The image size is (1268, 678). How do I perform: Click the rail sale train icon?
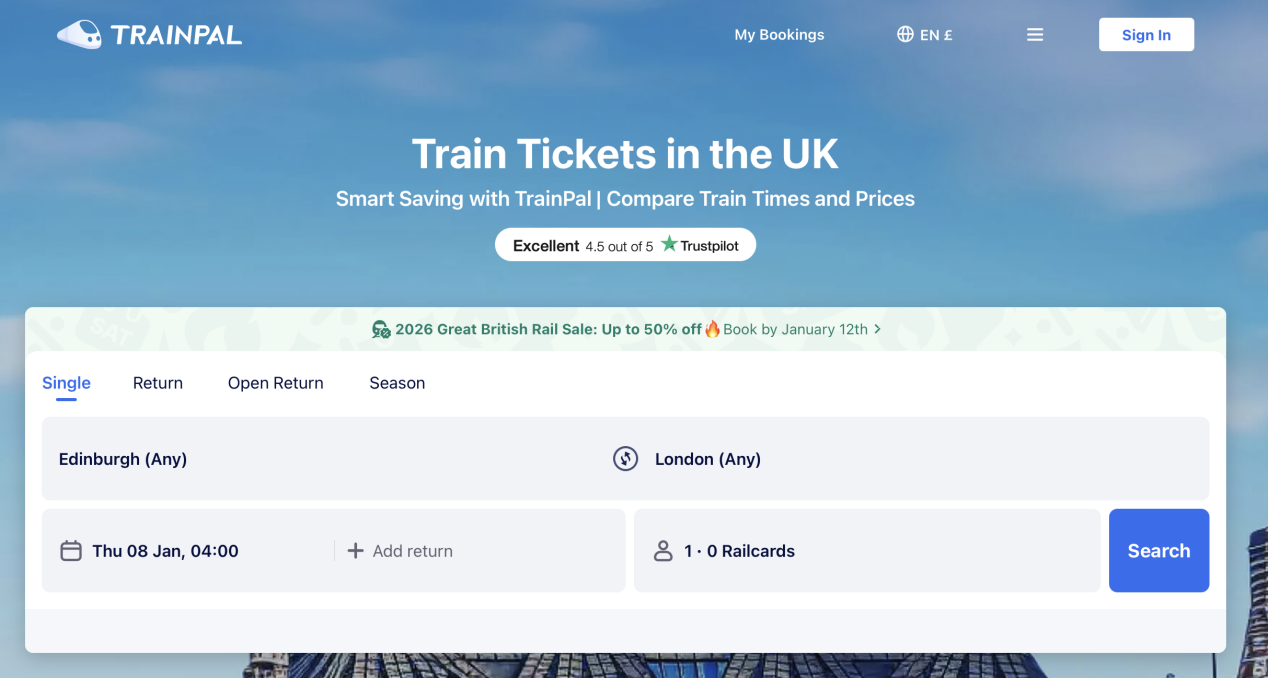click(x=381, y=329)
